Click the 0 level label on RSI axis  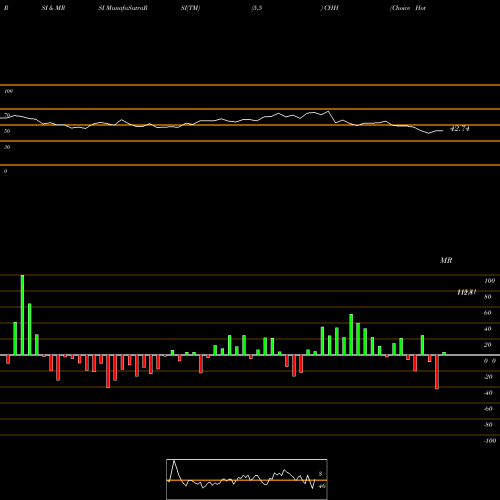(5, 171)
